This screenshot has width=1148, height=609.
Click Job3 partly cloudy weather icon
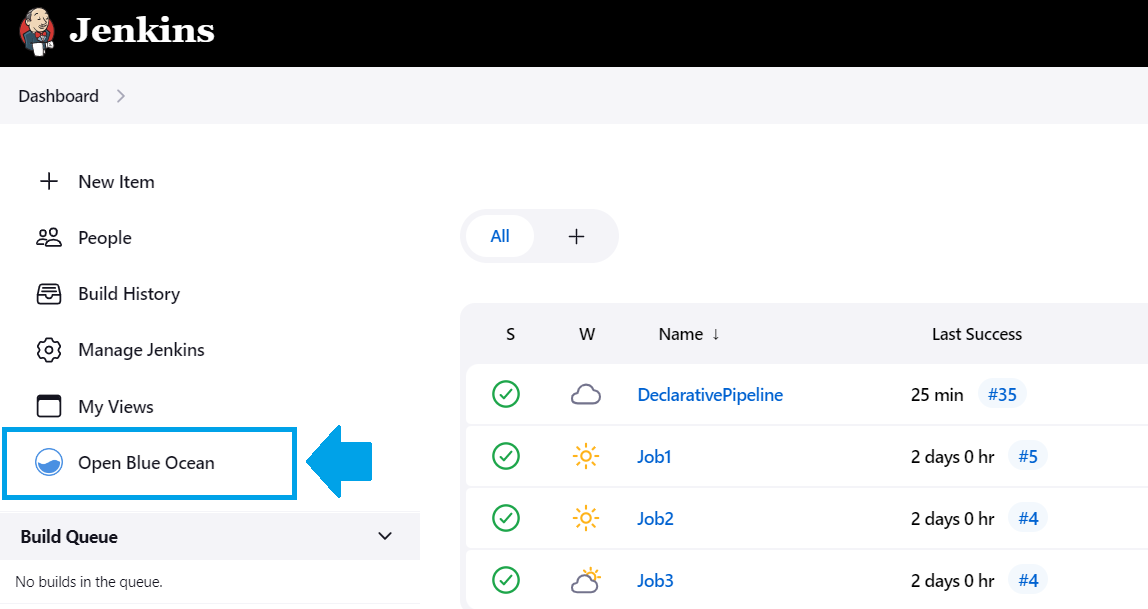coord(586,581)
